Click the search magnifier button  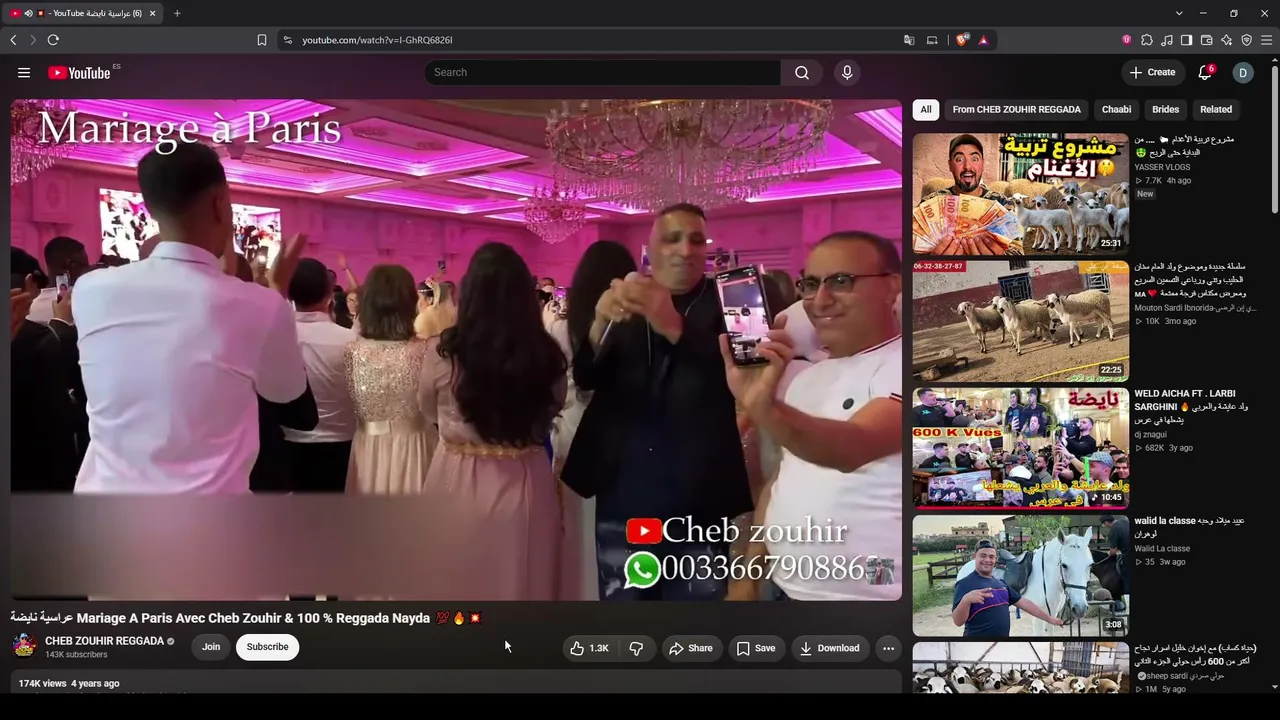802,72
